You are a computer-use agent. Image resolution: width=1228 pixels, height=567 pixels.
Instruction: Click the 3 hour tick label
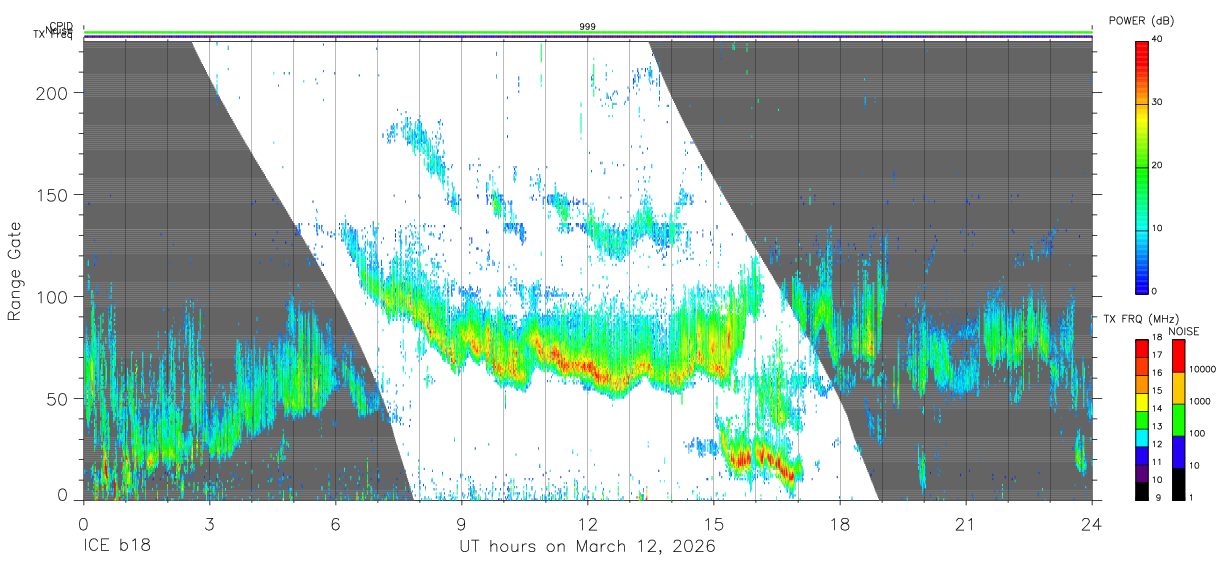coord(209,524)
